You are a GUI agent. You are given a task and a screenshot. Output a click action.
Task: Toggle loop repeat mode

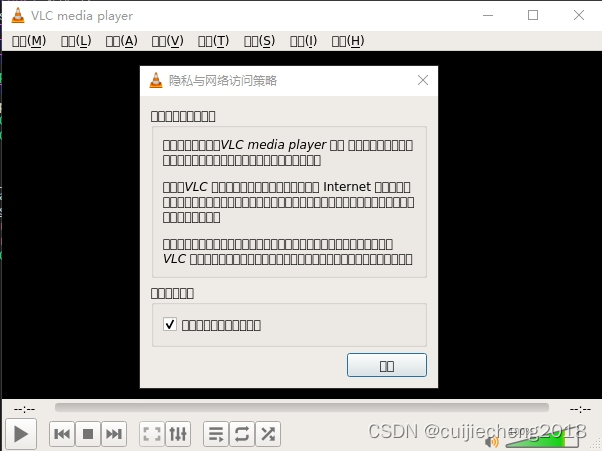(x=242, y=434)
